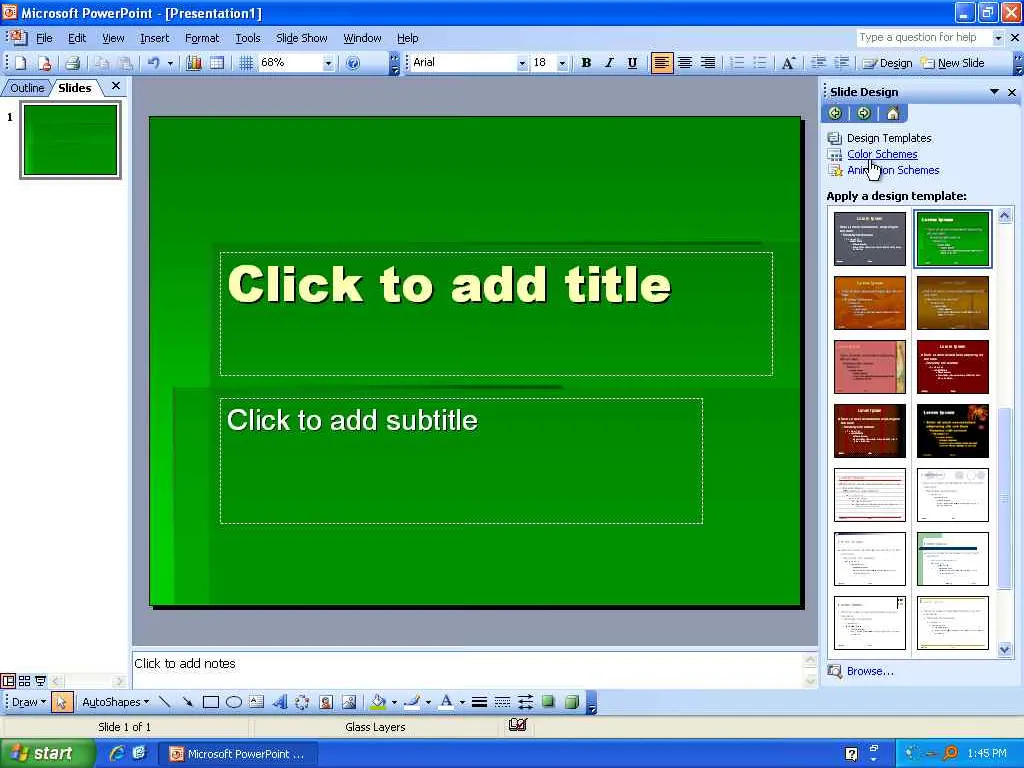Insert WordArt
Screen dimensions: 1024x768
(280, 702)
